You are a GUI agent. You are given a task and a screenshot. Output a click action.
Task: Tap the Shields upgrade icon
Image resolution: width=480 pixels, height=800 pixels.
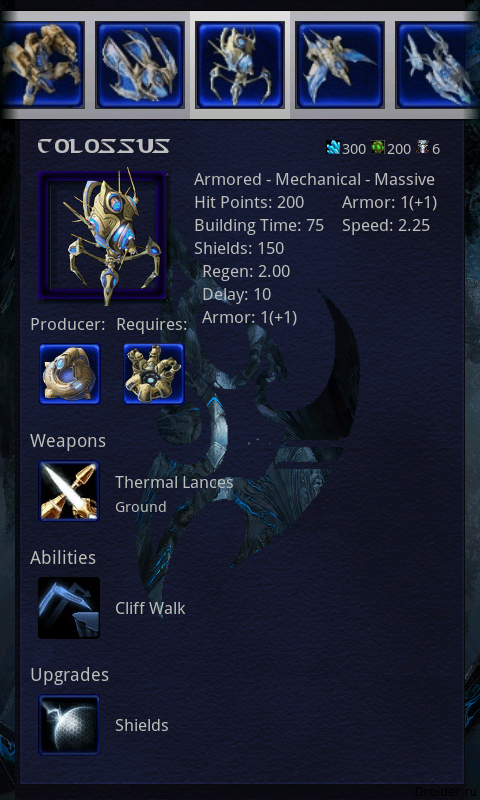tap(69, 725)
